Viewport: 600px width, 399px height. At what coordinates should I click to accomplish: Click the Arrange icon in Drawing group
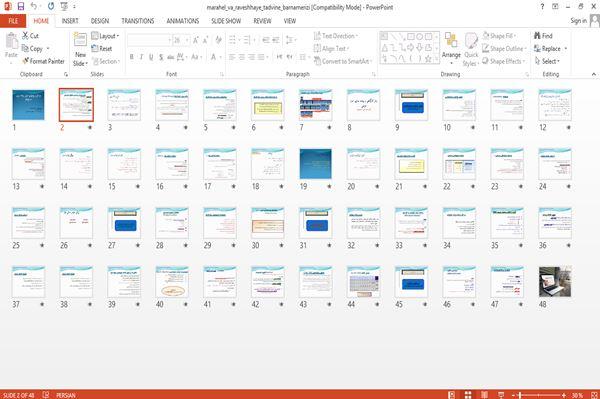(451, 41)
